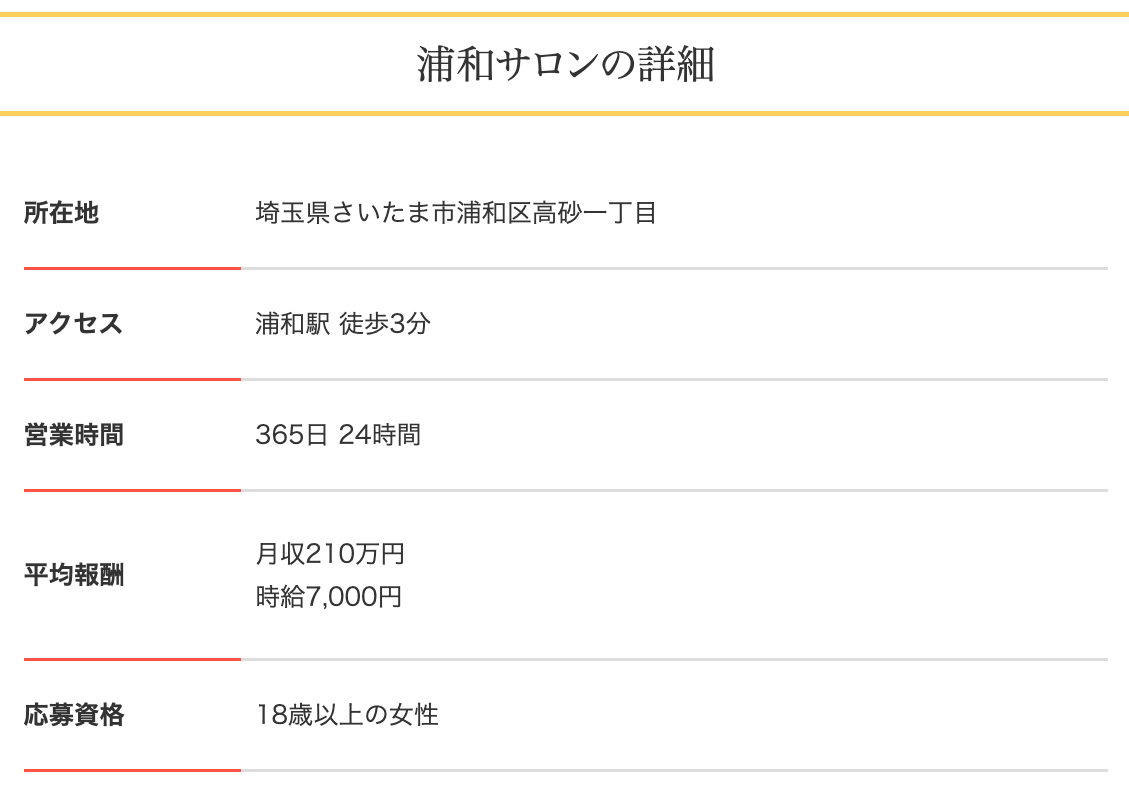Screen dimensions: 1129x789
Task: Click the 月収210万円 monthly income line
Action: [330, 553]
